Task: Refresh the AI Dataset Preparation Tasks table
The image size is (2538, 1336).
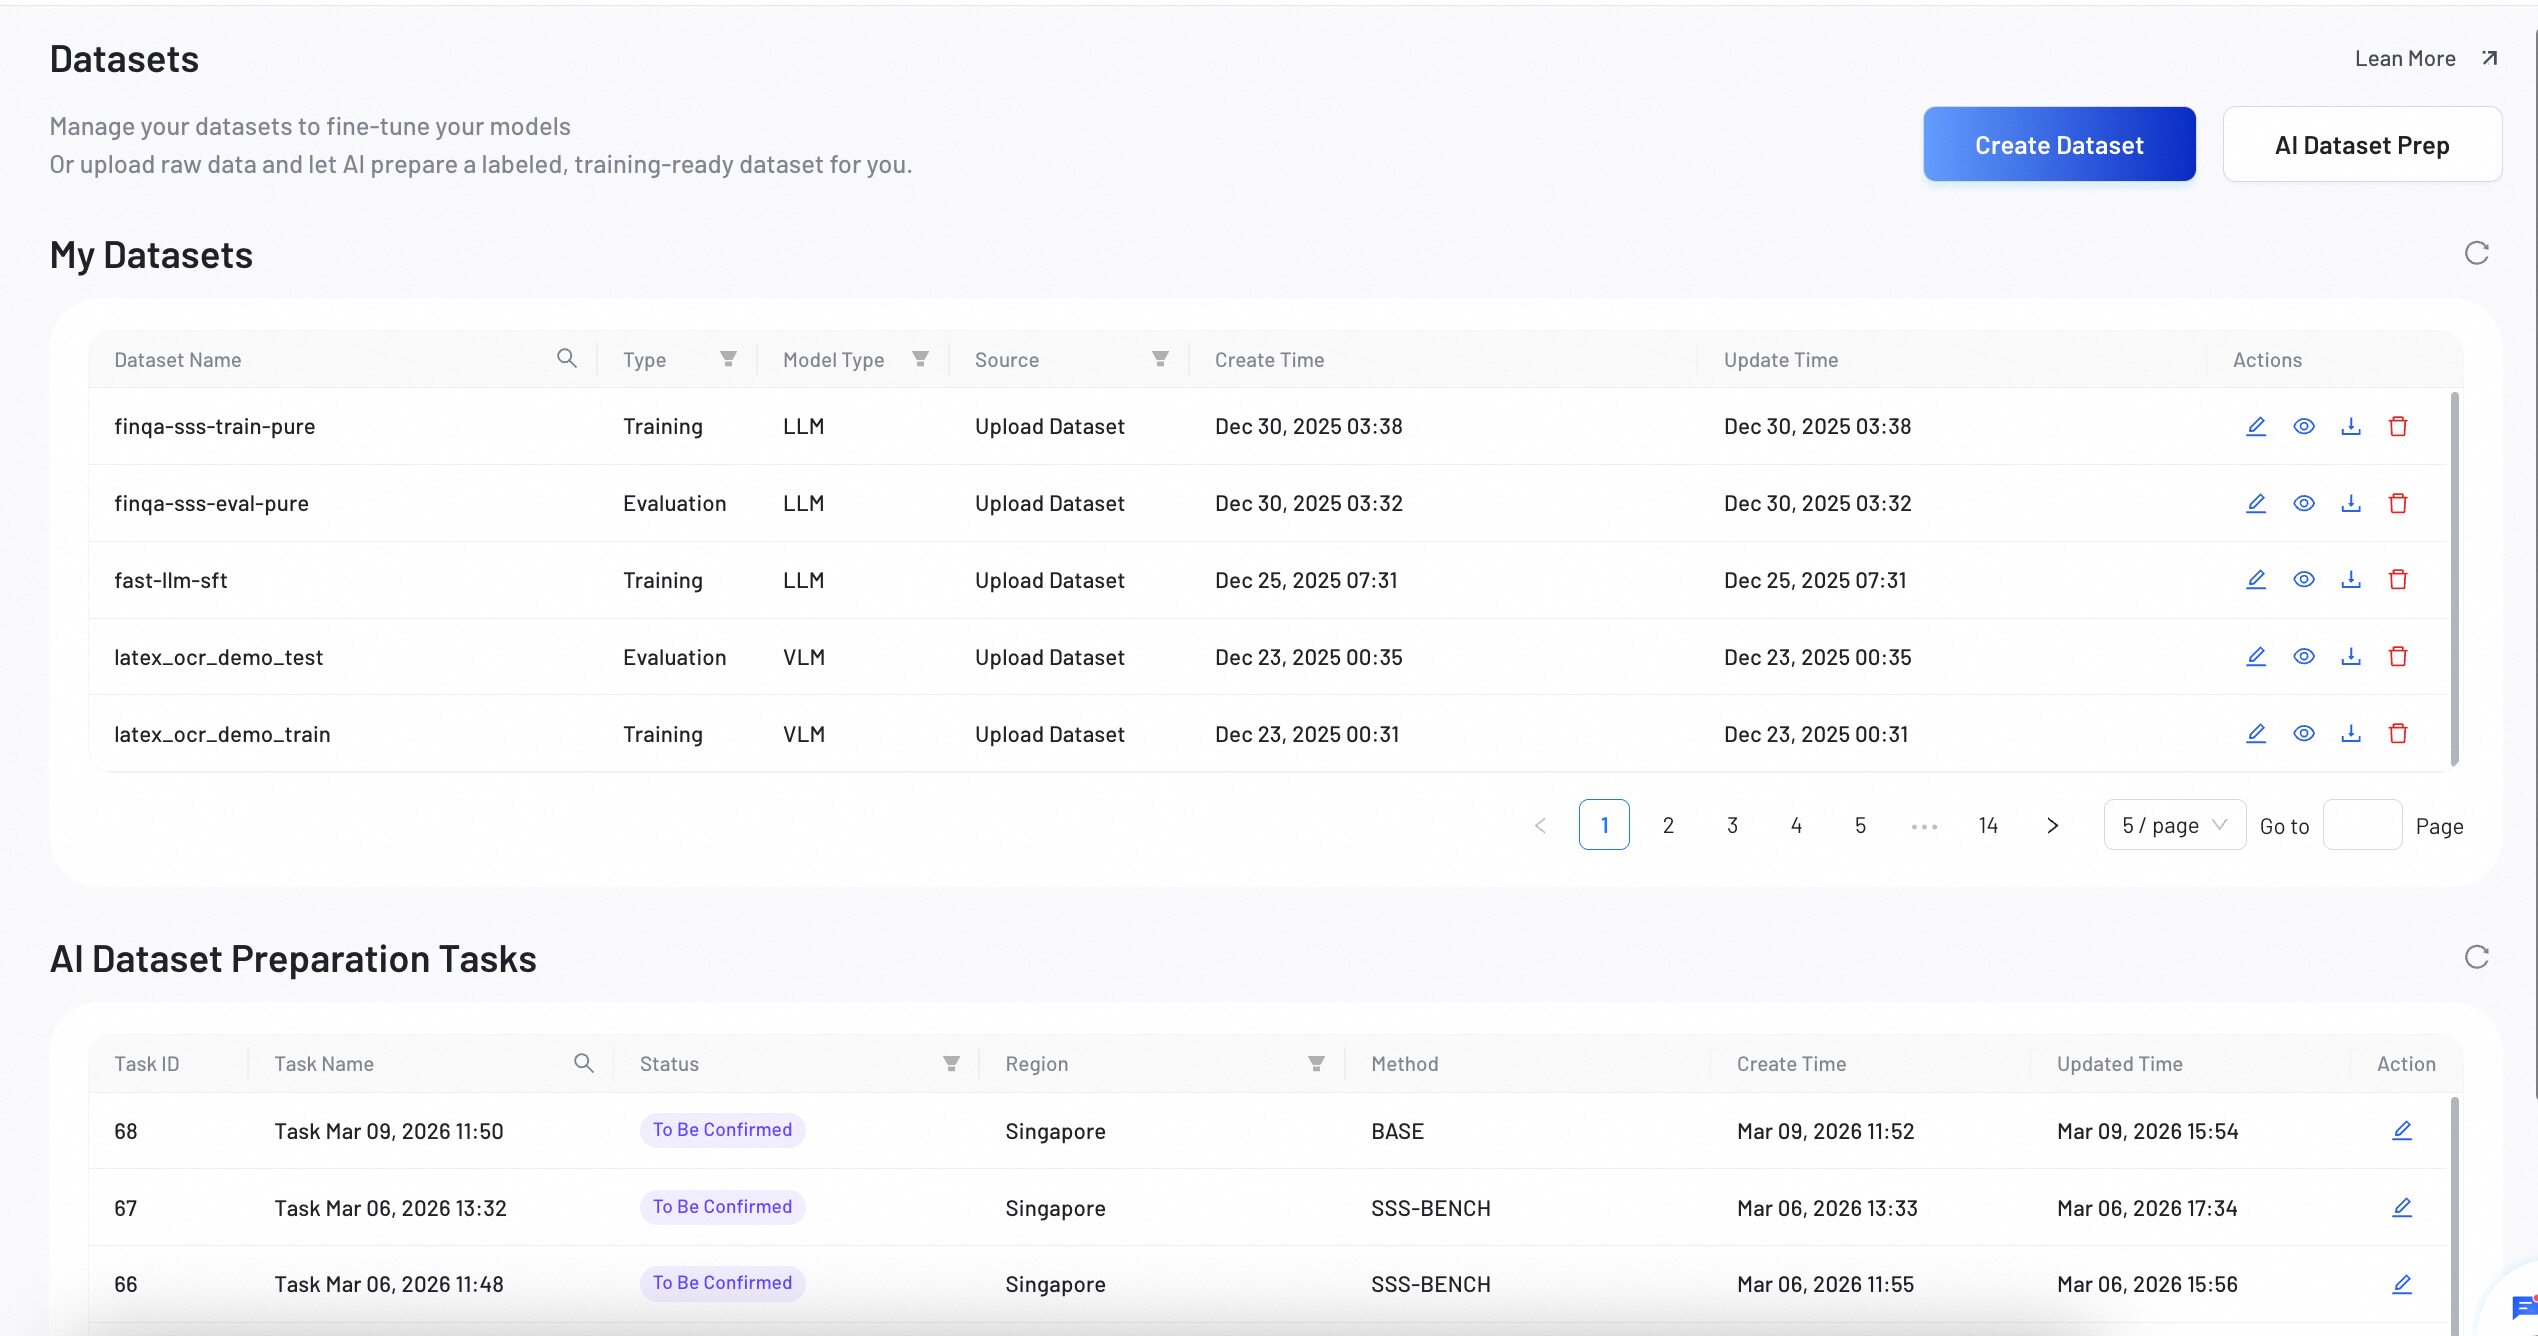Action: click(2476, 957)
